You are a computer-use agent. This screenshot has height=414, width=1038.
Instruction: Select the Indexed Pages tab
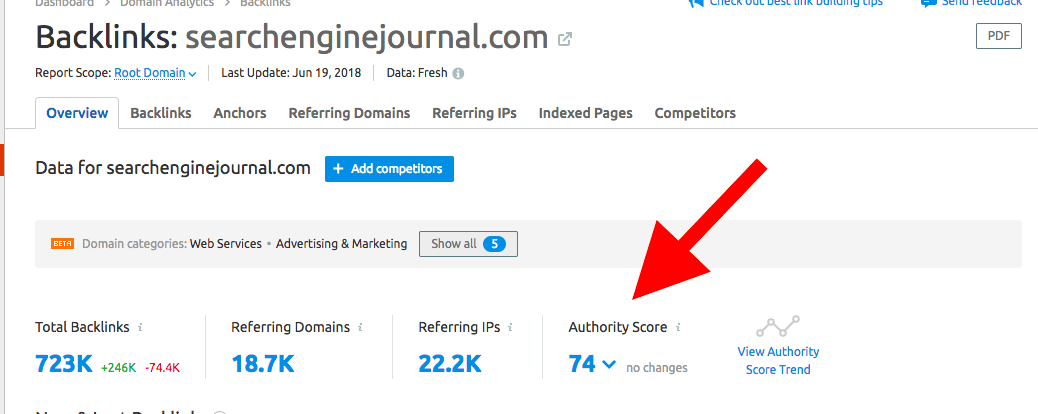tap(585, 113)
